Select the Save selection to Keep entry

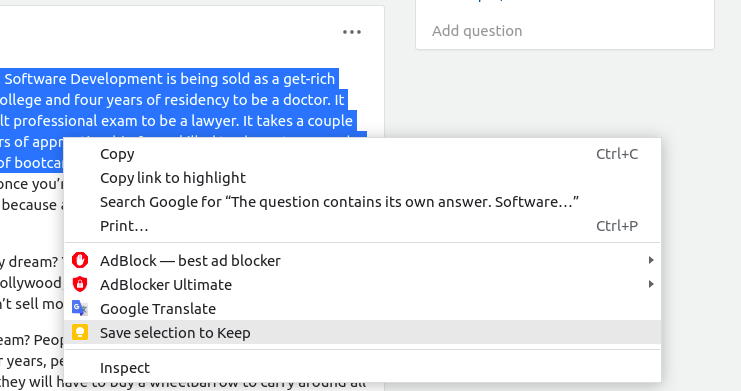(362, 332)
